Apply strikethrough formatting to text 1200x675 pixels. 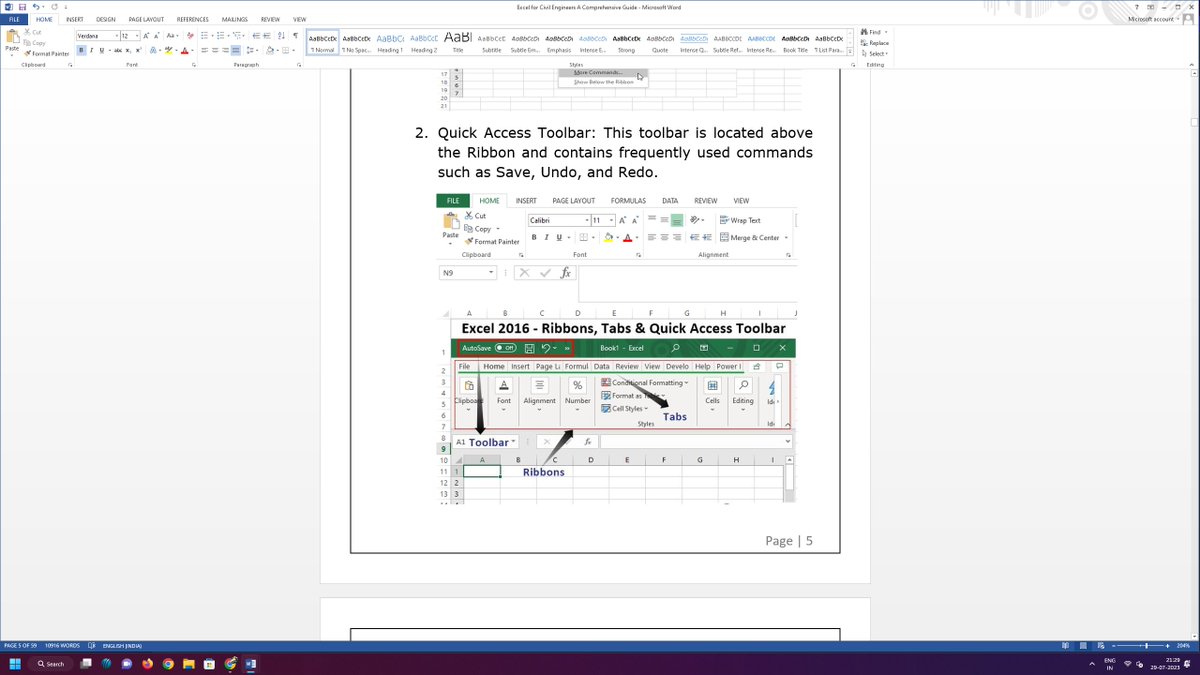pos(118,51)
